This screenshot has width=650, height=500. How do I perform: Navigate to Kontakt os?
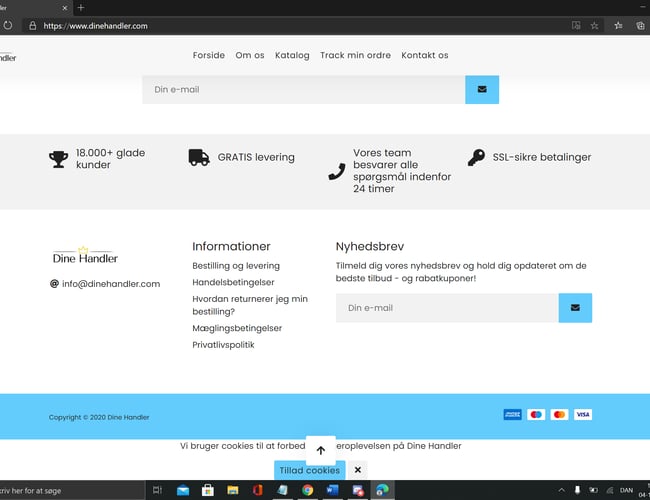425,55
